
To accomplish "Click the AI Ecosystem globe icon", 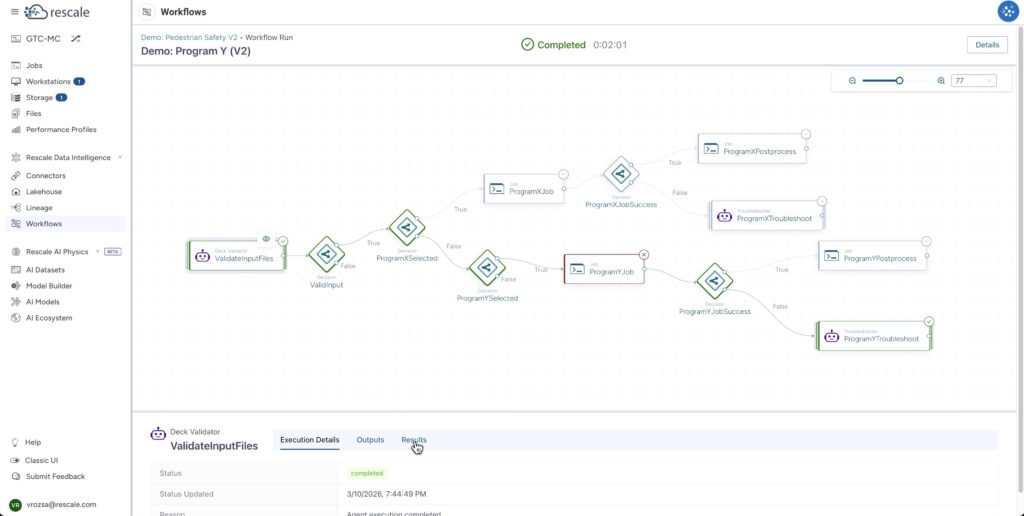I will 16,318.
